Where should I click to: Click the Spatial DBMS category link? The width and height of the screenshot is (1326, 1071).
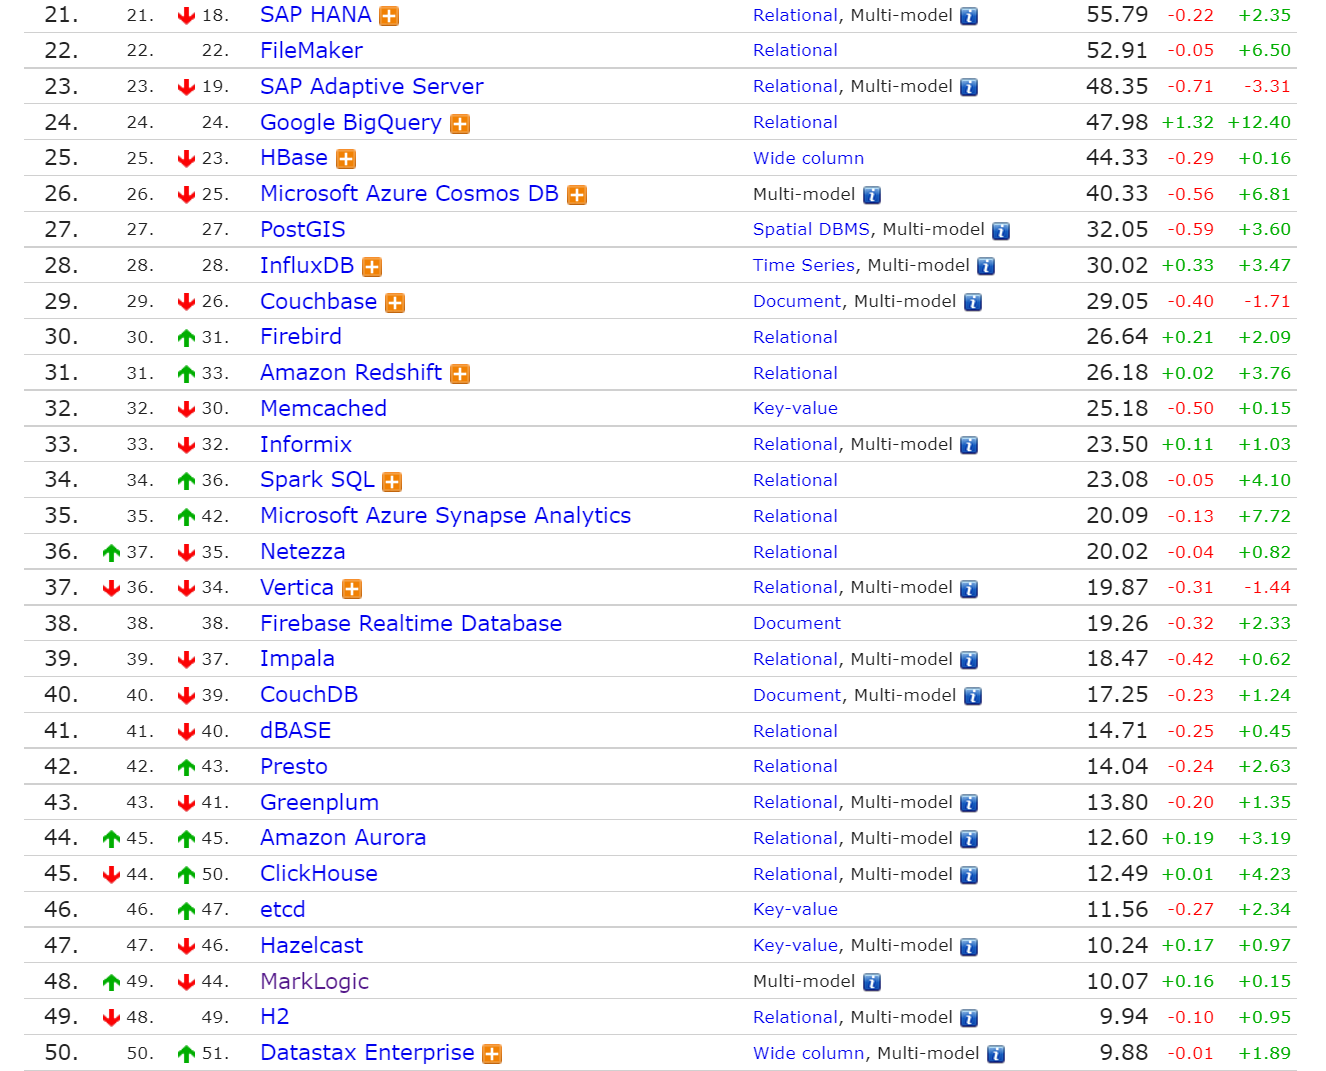(x=811, y=230)
